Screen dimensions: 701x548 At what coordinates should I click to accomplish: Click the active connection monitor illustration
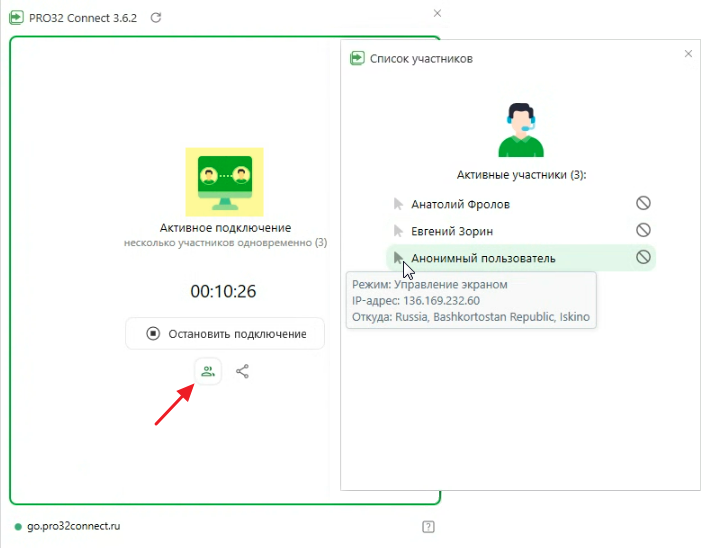click(x=224, y=181)
